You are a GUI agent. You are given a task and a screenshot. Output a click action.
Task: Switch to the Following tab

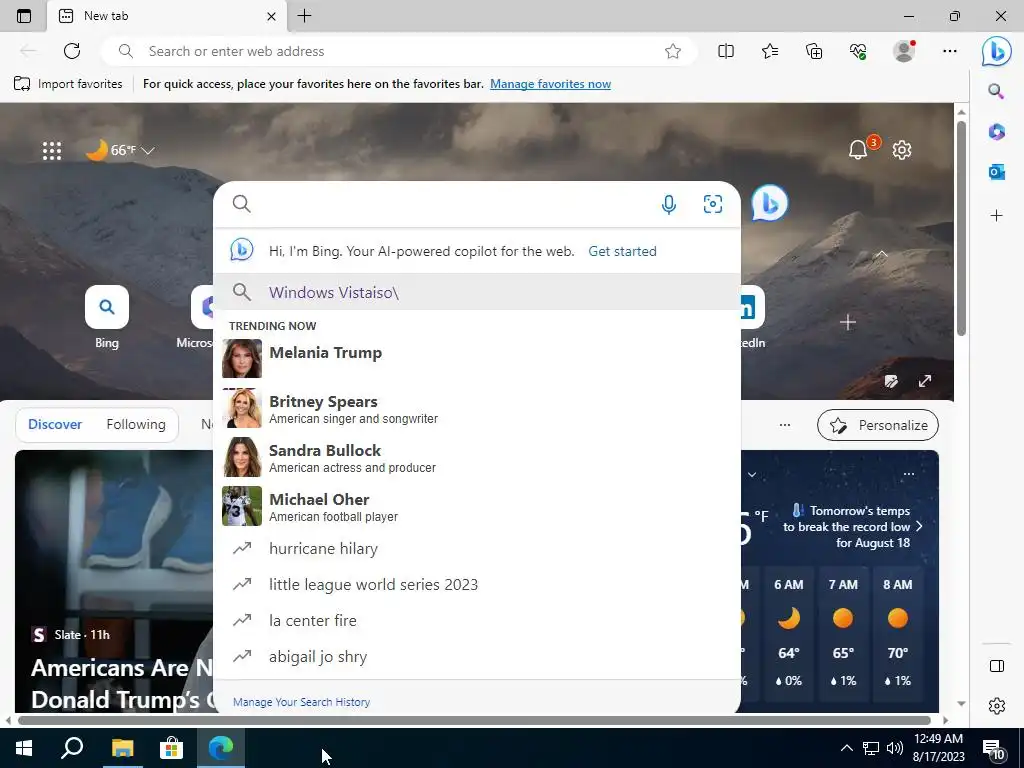[136, 424]
